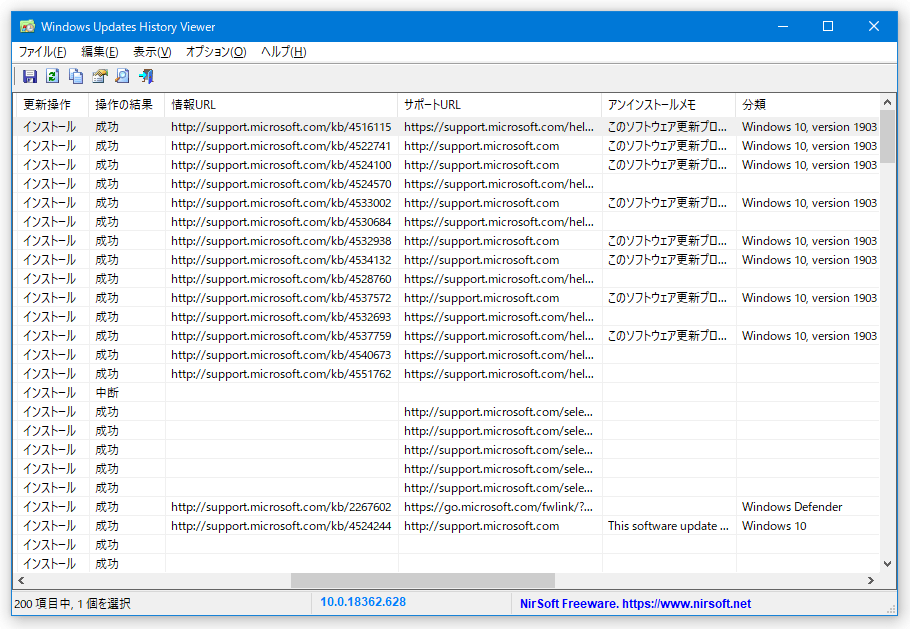This screenshot has height=629, width=910.
Task: Select the kb/4551762 info URL cell
Action: [x=281, y=374]
